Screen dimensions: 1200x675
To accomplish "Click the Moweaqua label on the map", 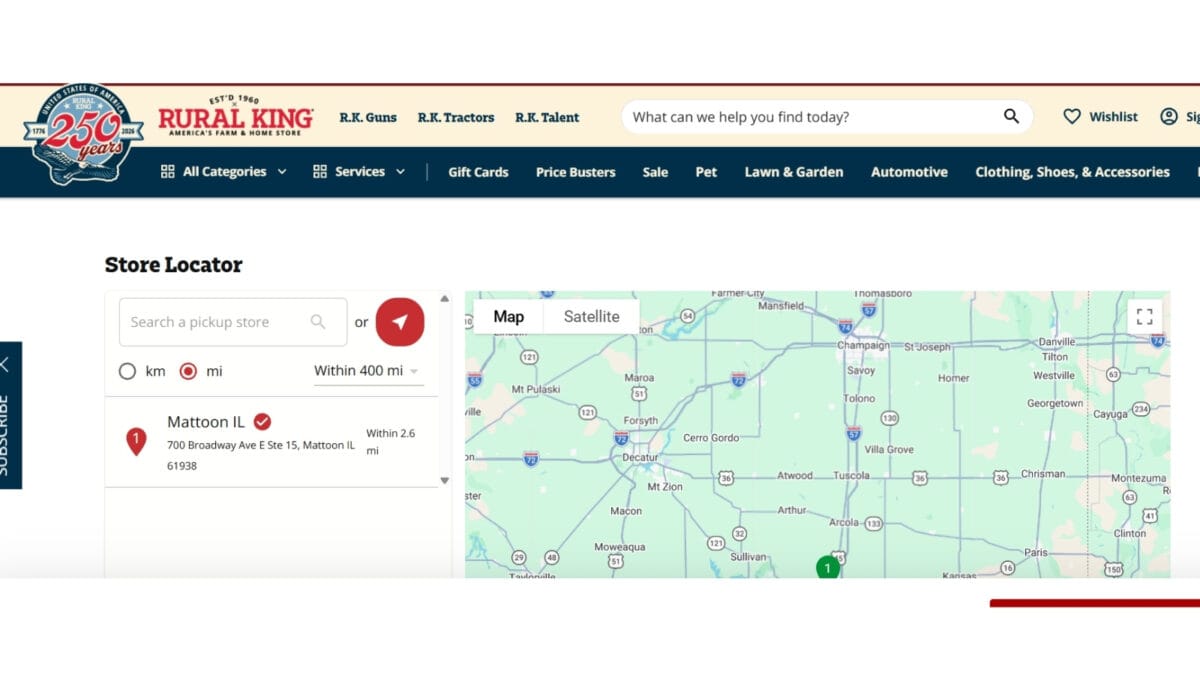I will tap(620, 548).
